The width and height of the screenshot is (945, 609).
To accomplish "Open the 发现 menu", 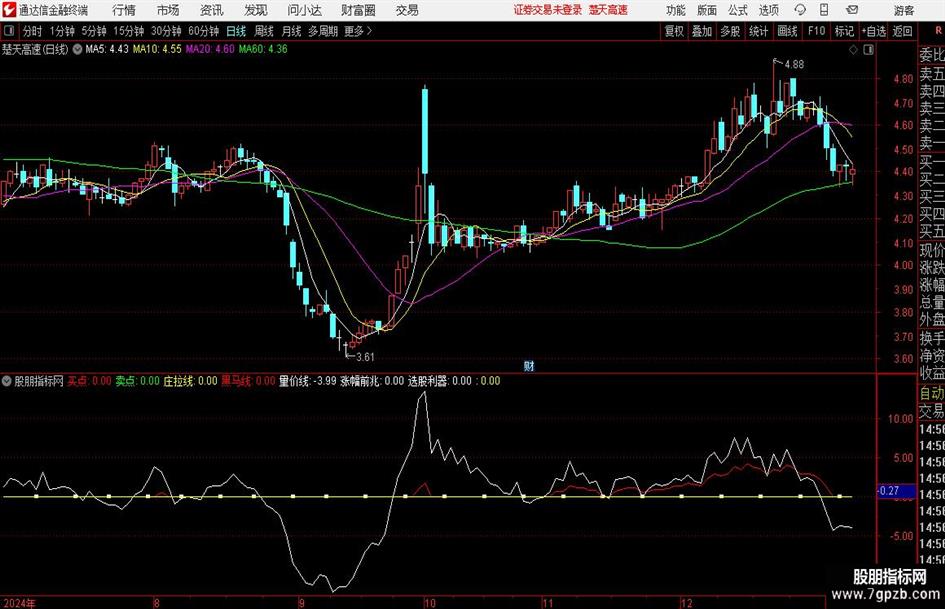I will [256, 10].
